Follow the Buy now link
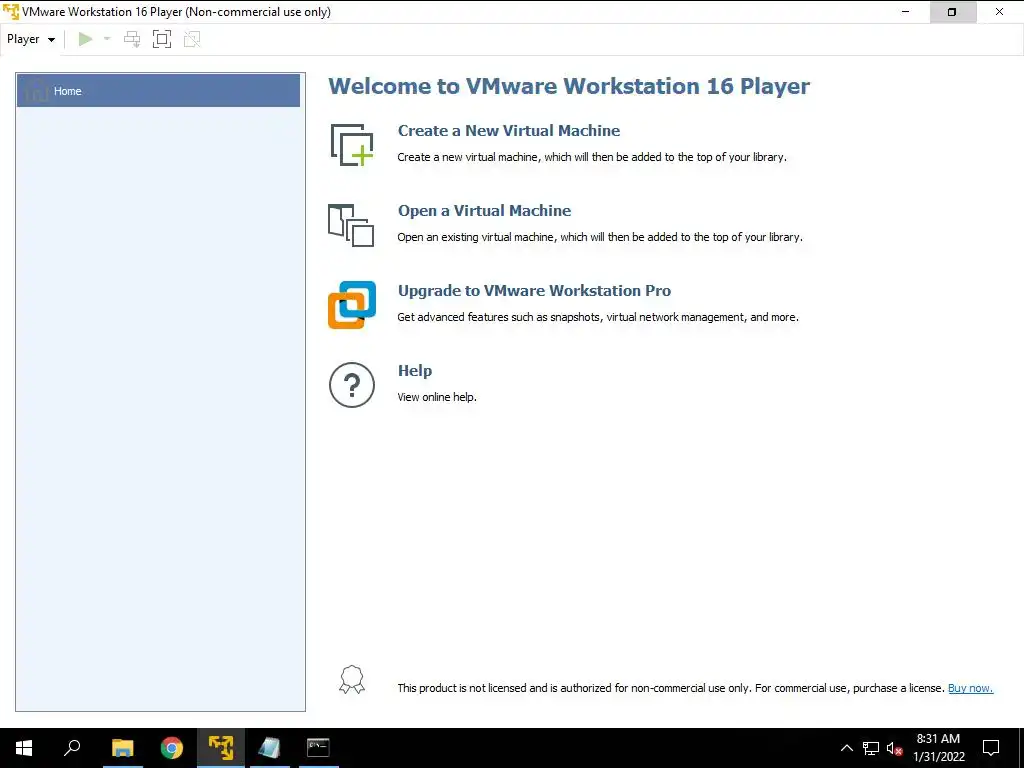This screenshot has height=768, width=1024. [970, 688]
